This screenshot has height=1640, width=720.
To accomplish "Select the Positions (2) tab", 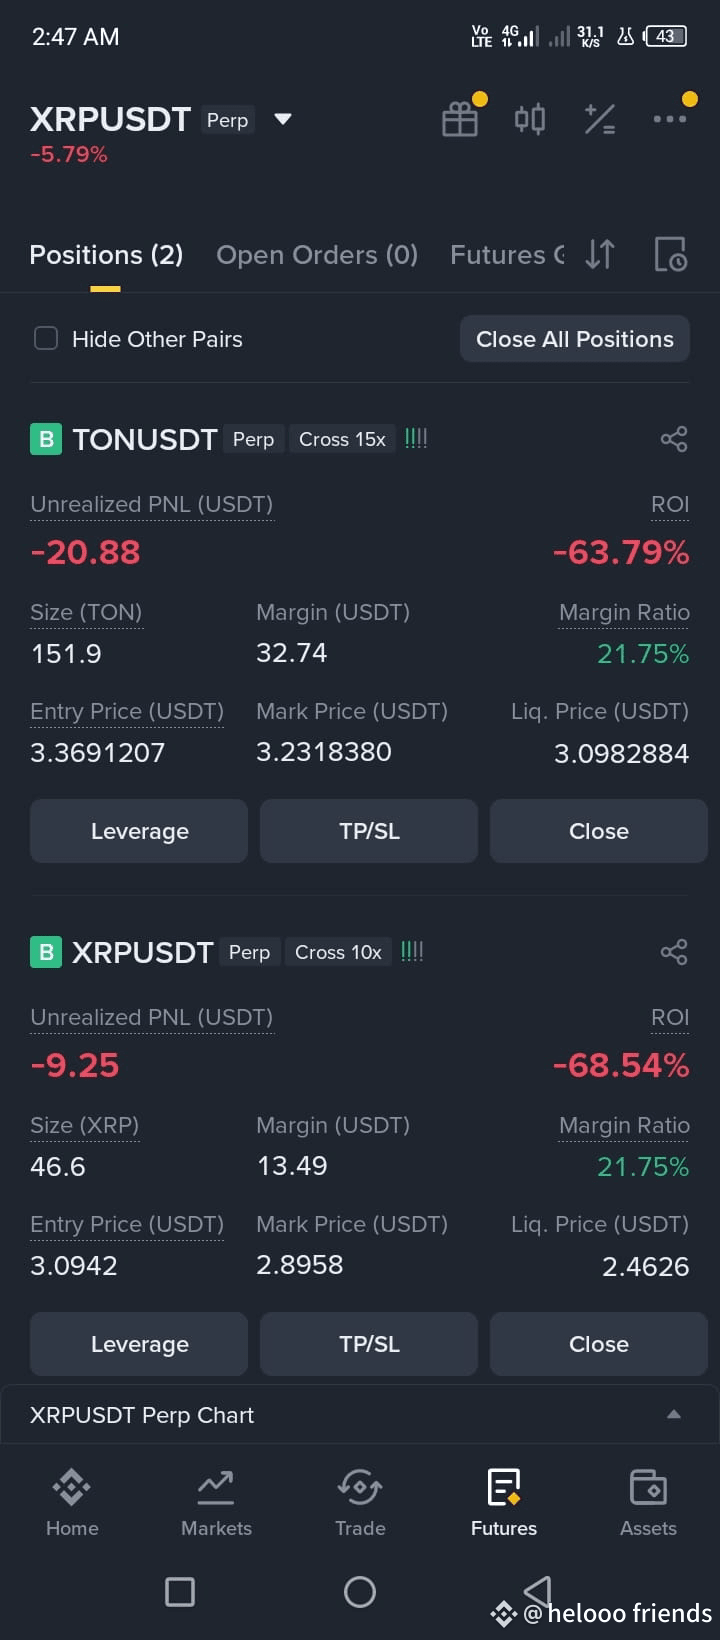I will point(106,255).
